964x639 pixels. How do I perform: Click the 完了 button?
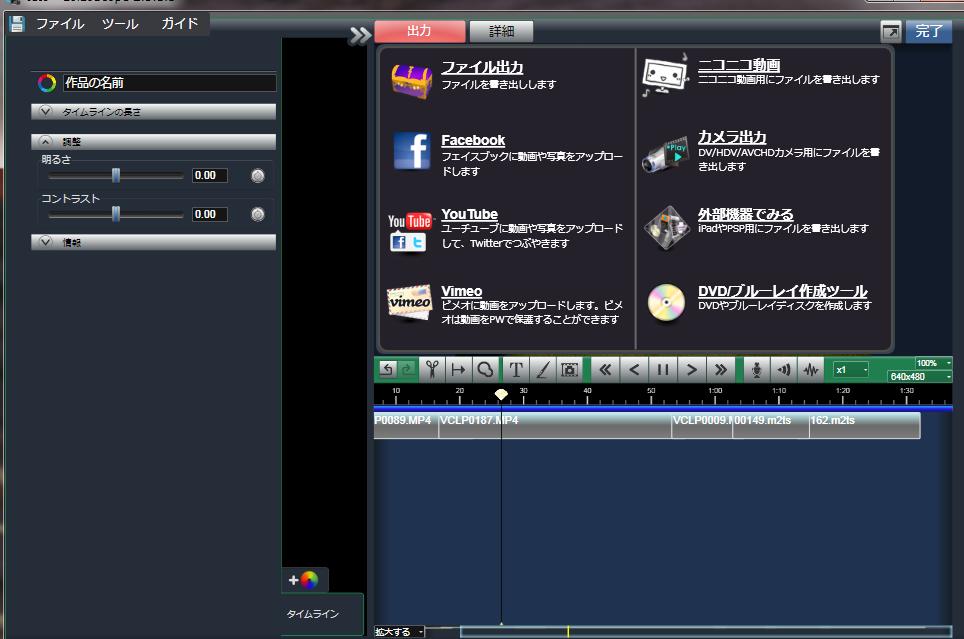click(928, 31)
